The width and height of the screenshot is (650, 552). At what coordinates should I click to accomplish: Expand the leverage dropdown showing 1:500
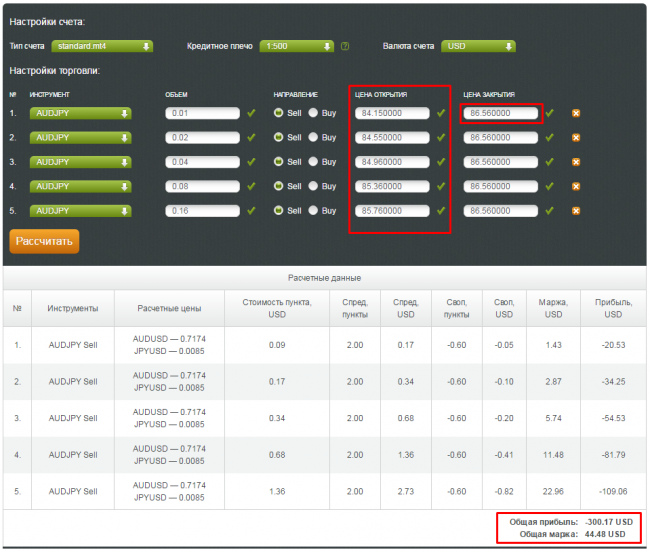(x=296, y=46)
